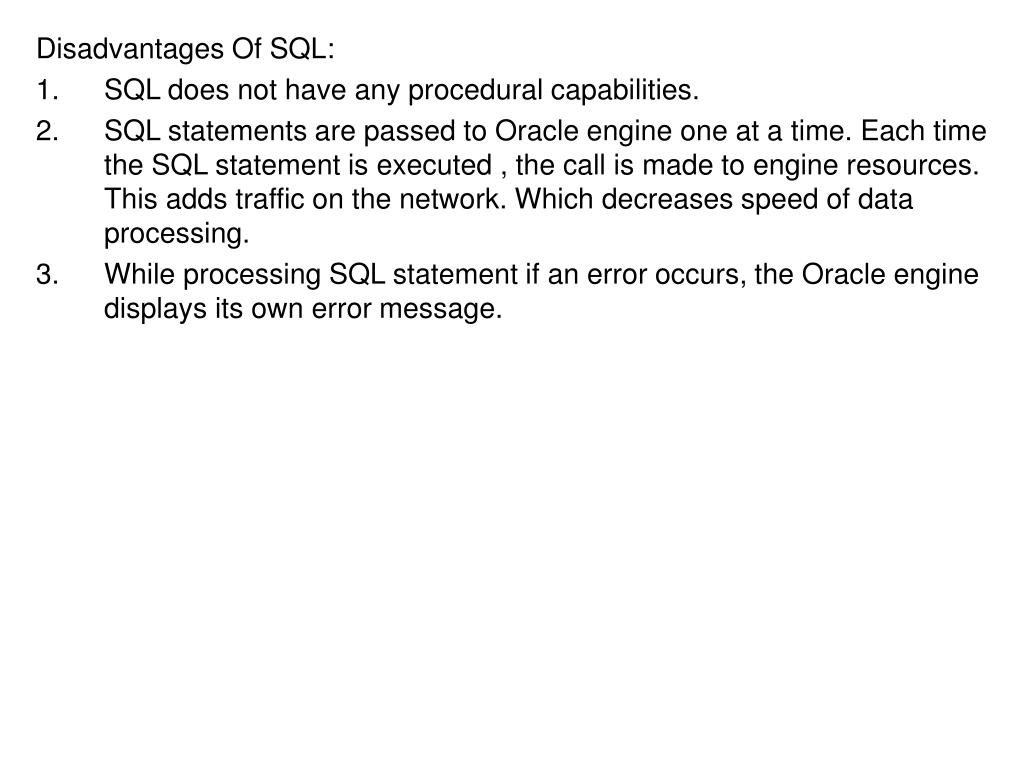This screenshot has width=1024, height=768.
Task: Click the phrase 'Which decreases speed of data'
Action: [714, 199]
